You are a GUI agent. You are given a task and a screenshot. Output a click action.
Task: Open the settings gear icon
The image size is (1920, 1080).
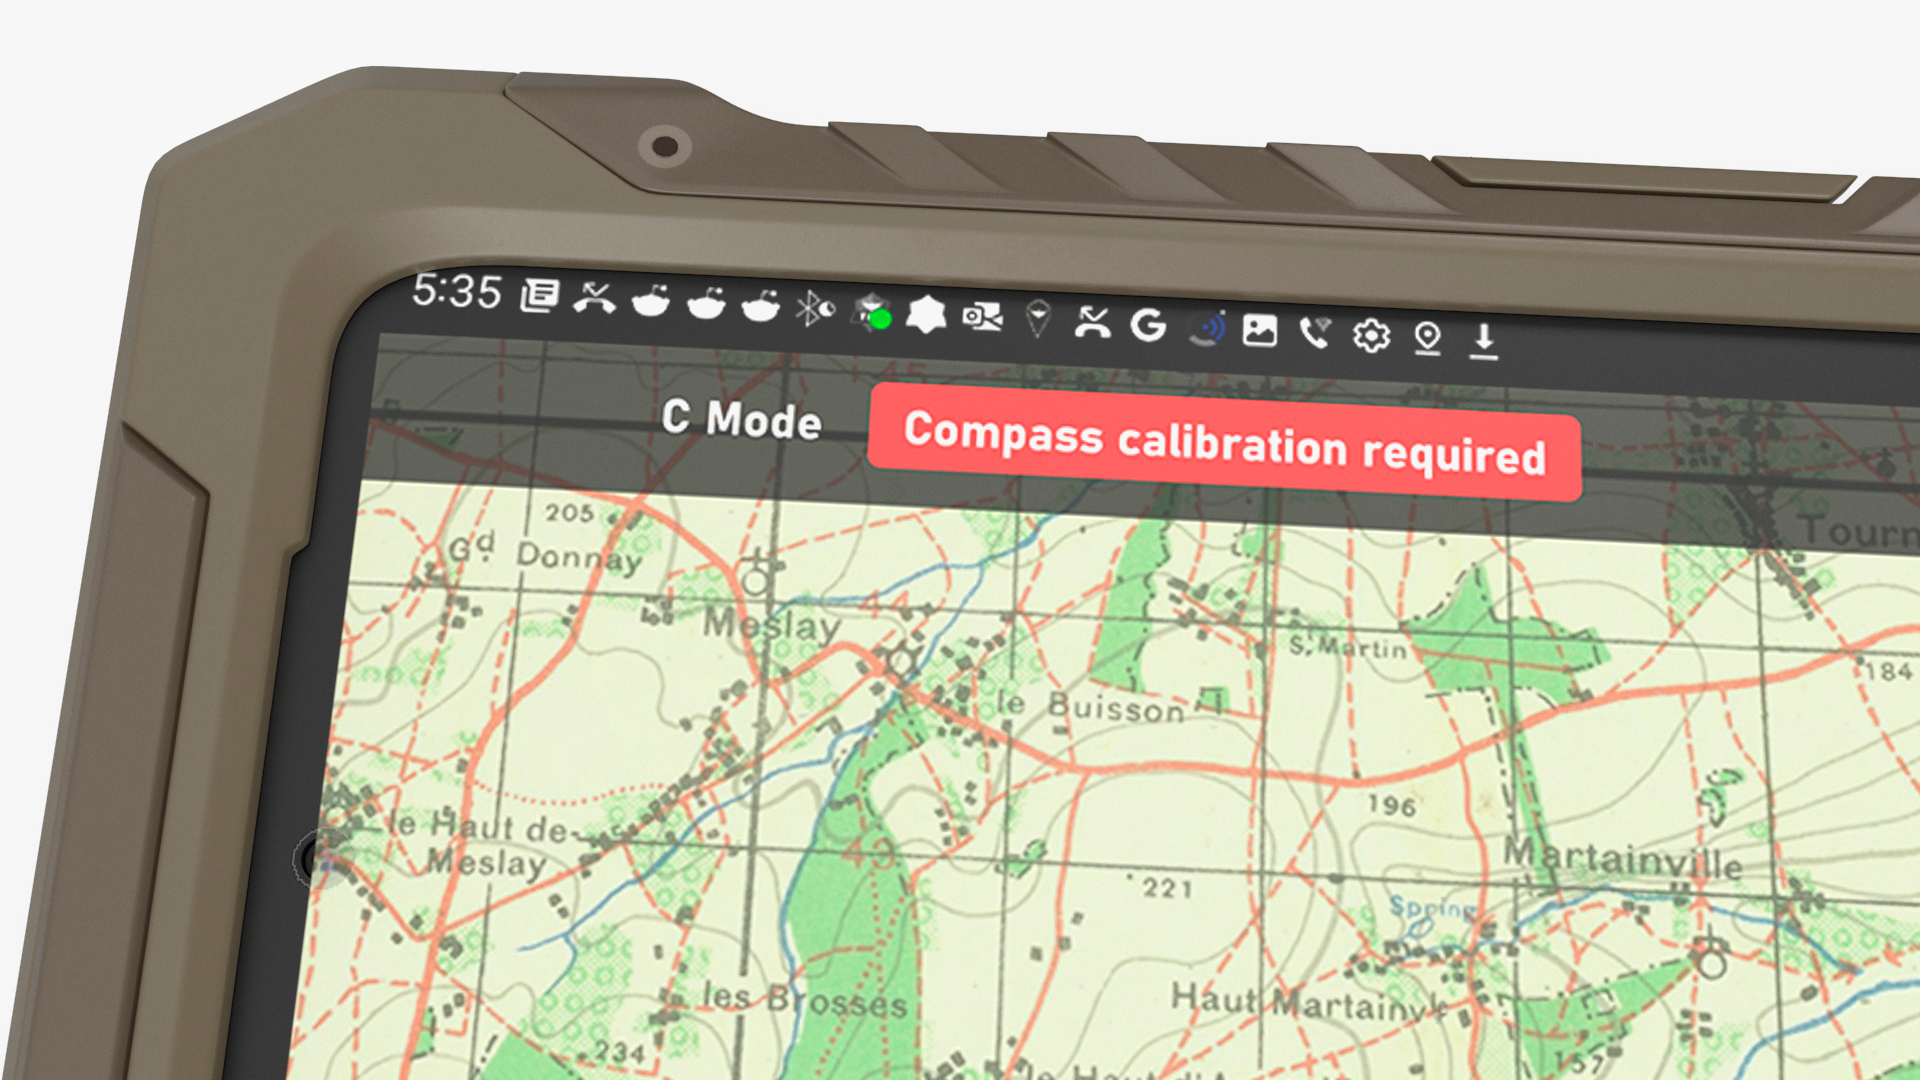tap(1371, 335)
